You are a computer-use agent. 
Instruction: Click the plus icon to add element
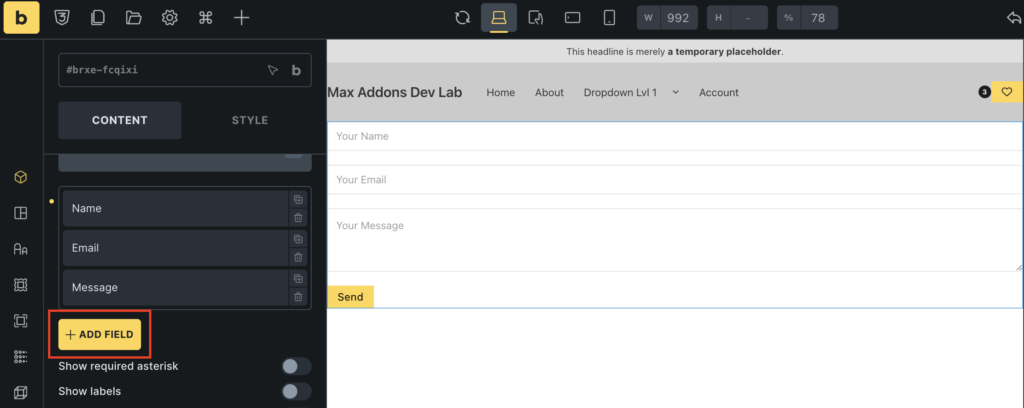click(x=242, y=18)
